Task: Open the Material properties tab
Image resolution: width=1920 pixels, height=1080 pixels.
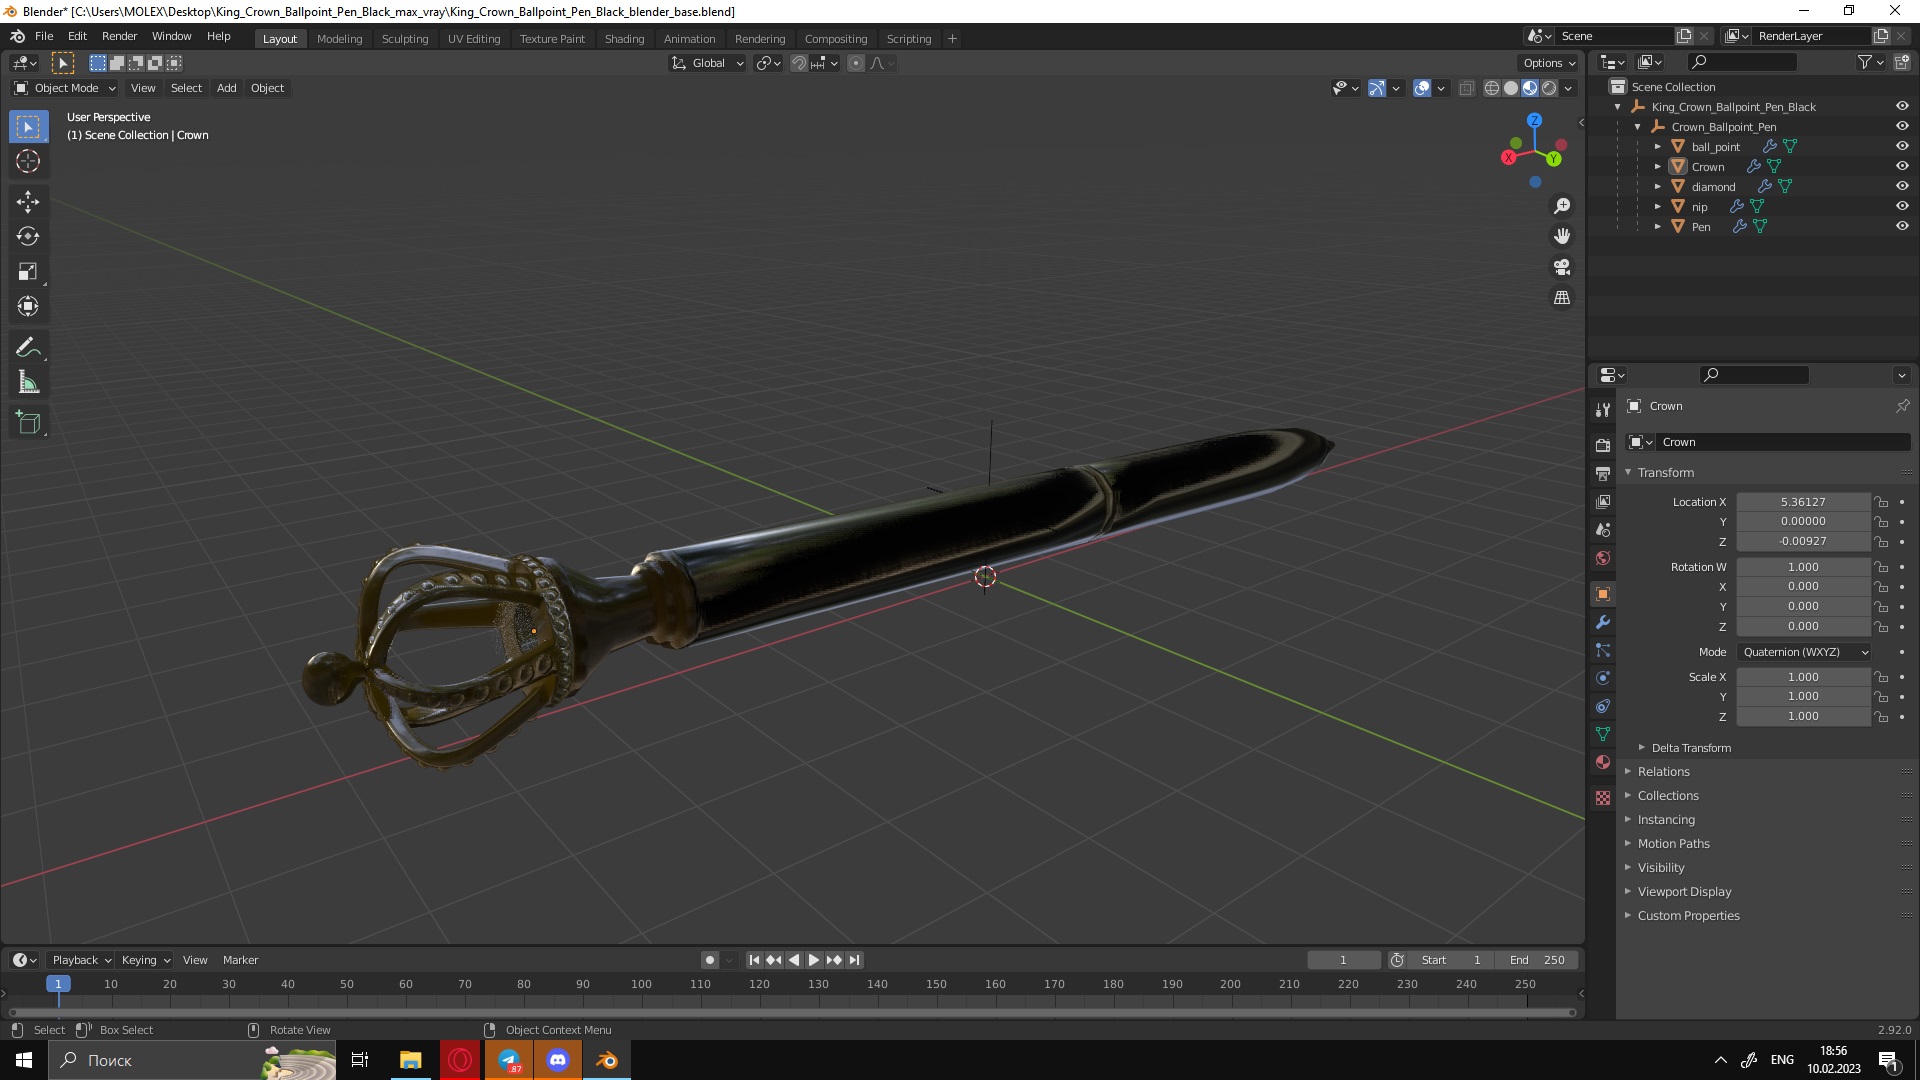Action: [1603, 762]
